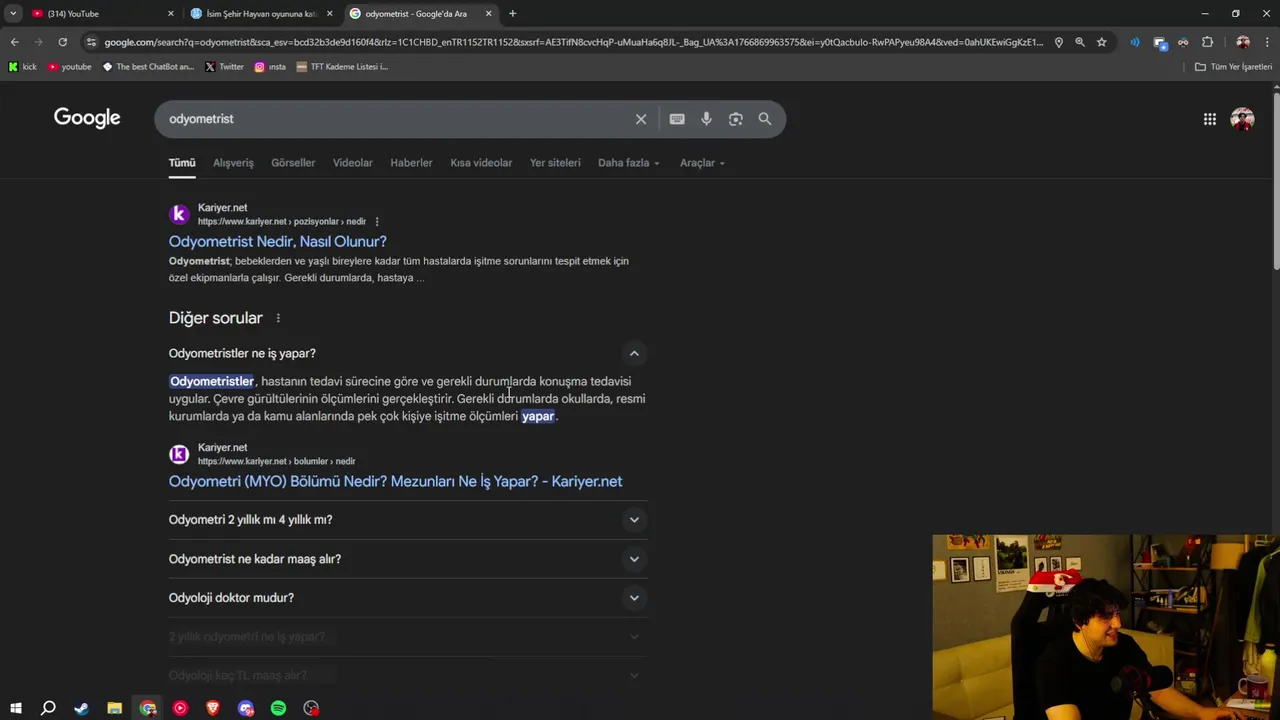Open the youtube bookmark
The image size is (1280, 720).
pyautogui.click(x=70, y=67)
